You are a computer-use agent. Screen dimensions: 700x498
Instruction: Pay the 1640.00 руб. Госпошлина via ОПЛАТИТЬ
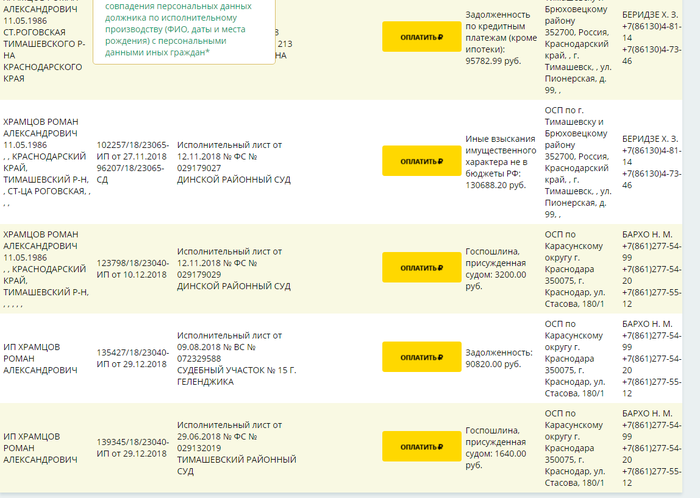click(x=421, y=446)
